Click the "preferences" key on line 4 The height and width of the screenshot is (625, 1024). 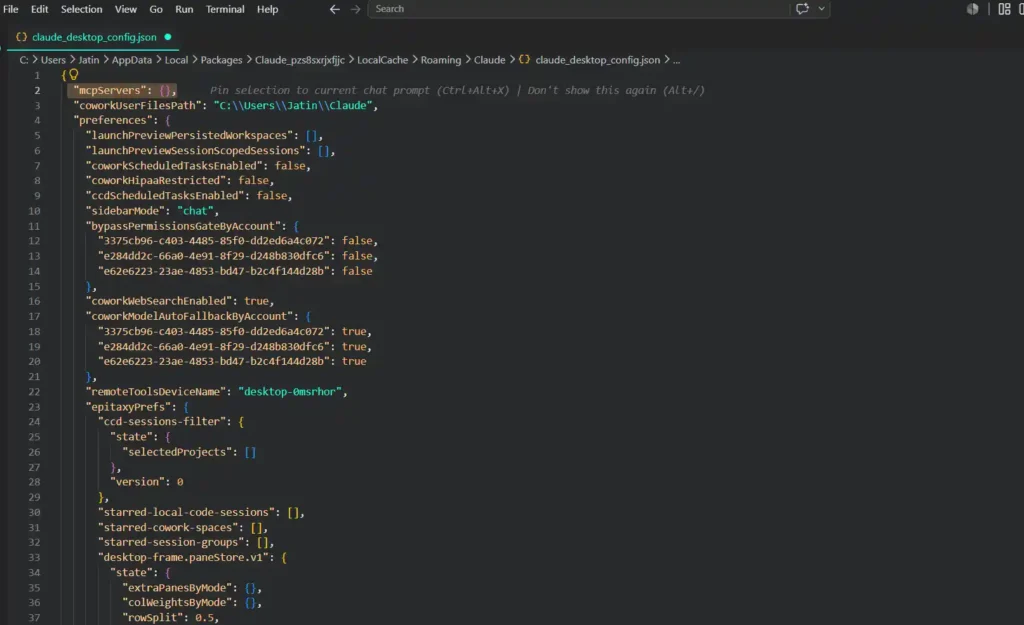click(x=113, y=120)
